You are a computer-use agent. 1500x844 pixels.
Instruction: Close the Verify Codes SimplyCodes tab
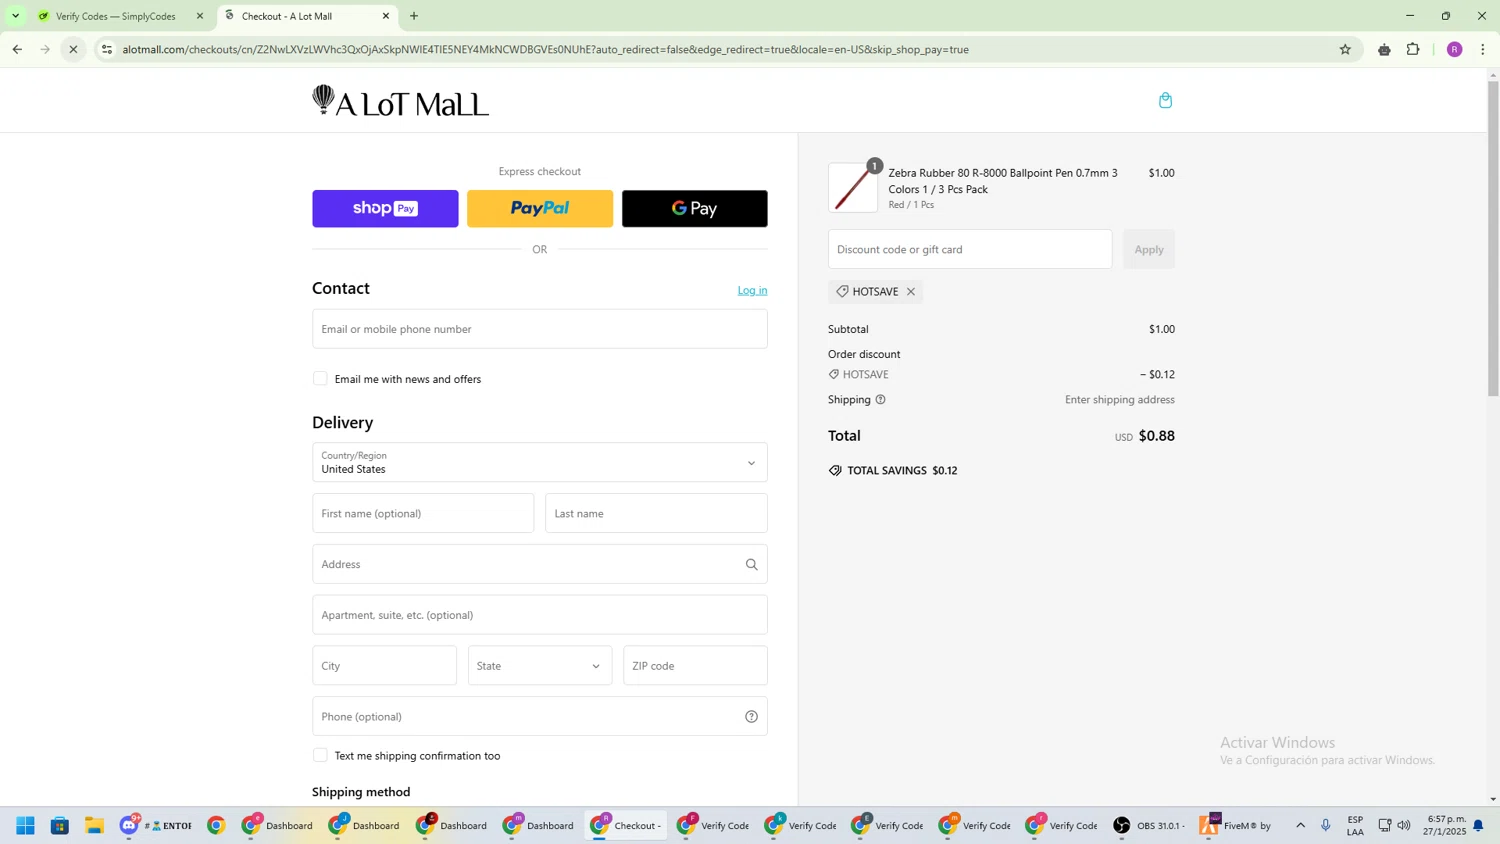[199, 16]
